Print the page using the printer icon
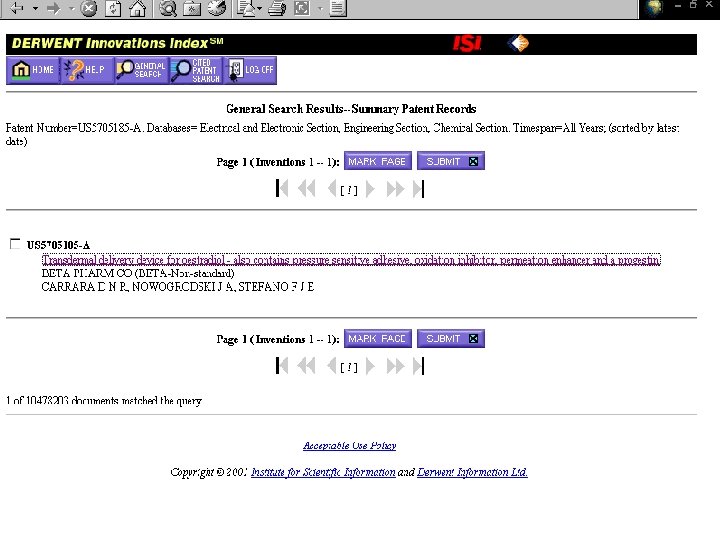720x540 pixels. click(276, 8)
